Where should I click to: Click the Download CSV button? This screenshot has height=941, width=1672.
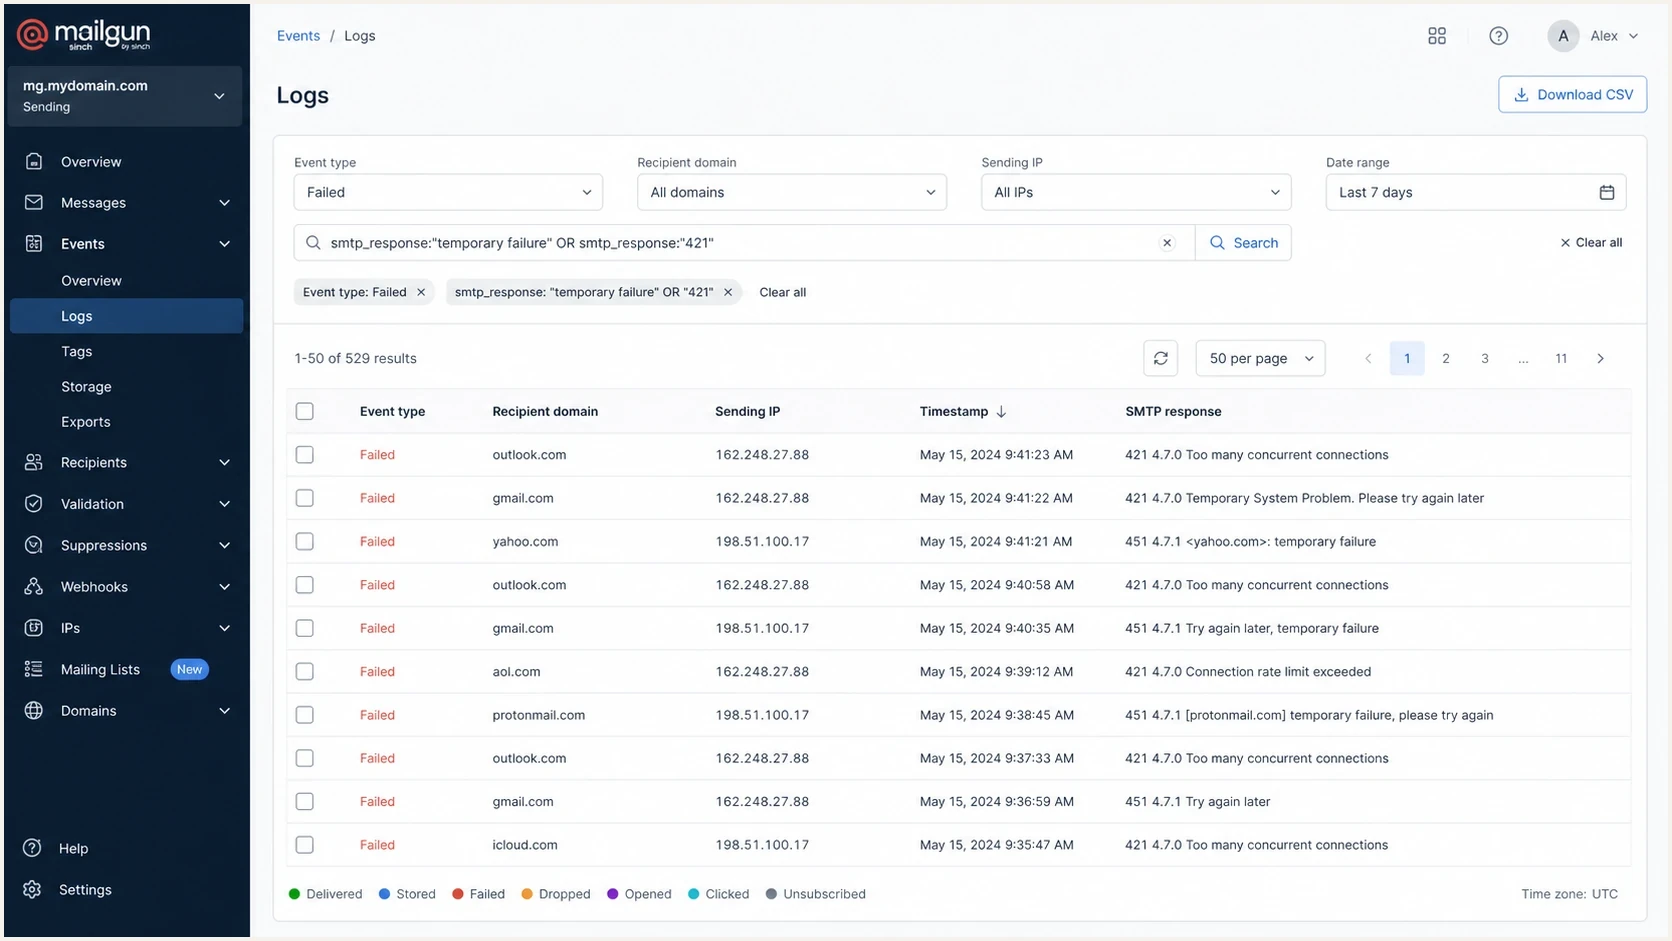pos(1572,94)
